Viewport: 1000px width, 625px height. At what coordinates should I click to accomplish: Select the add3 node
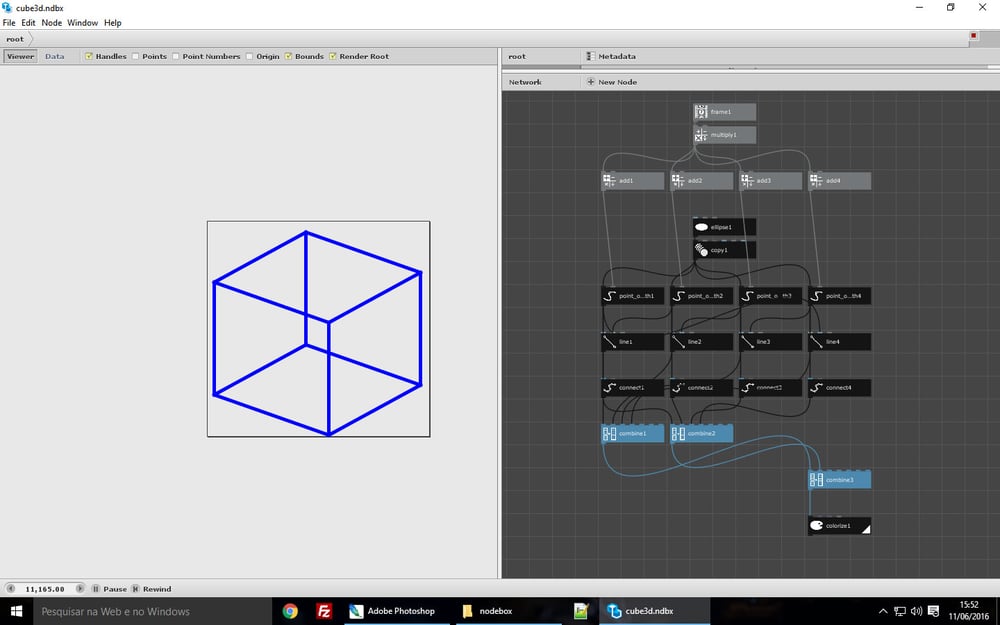(x=770, y=181)
